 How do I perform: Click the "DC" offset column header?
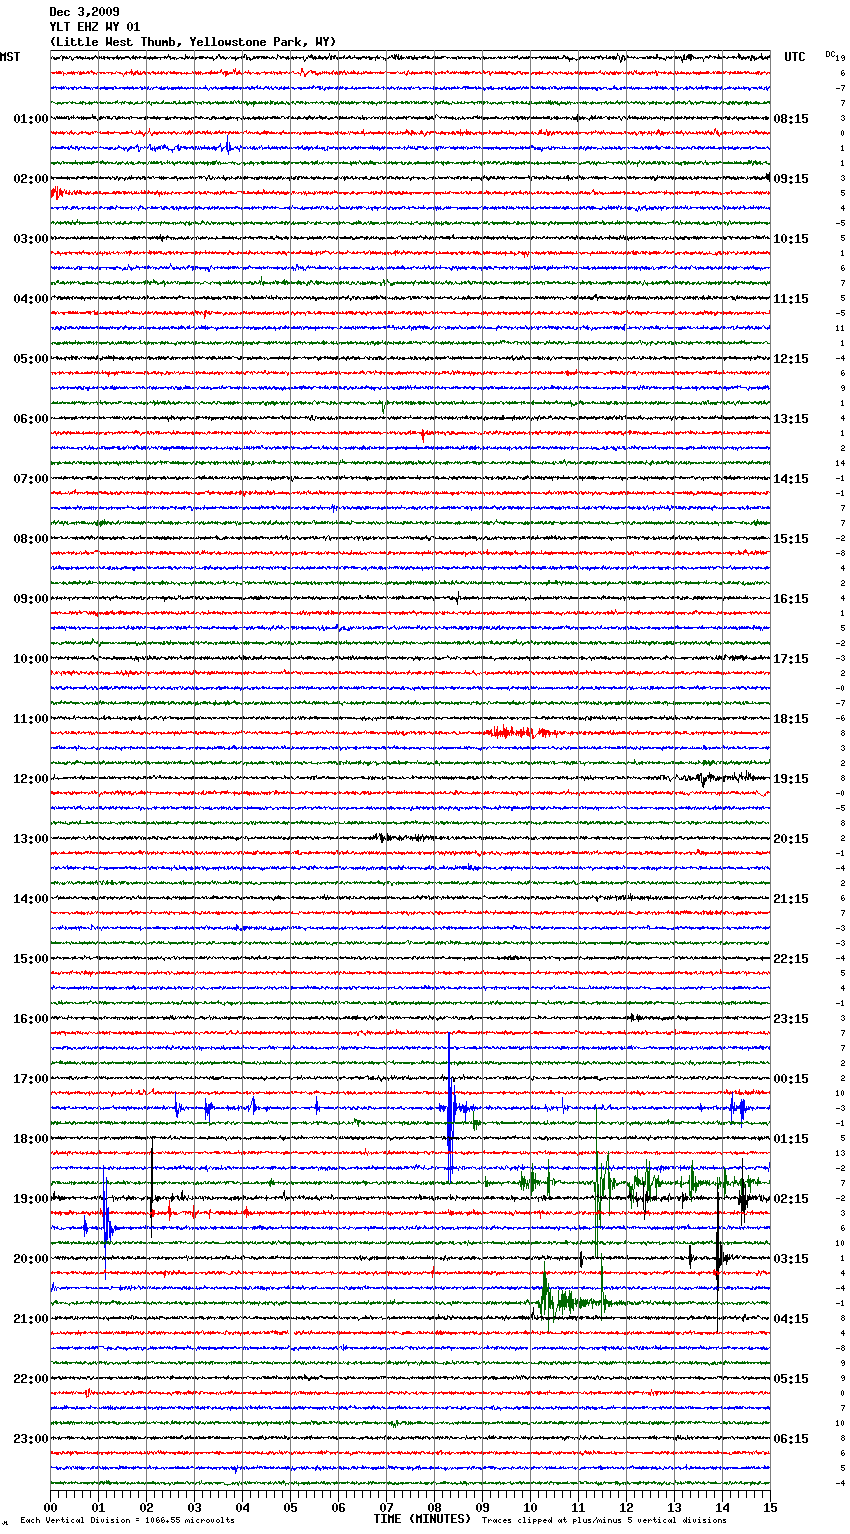[x=830, y=54]
